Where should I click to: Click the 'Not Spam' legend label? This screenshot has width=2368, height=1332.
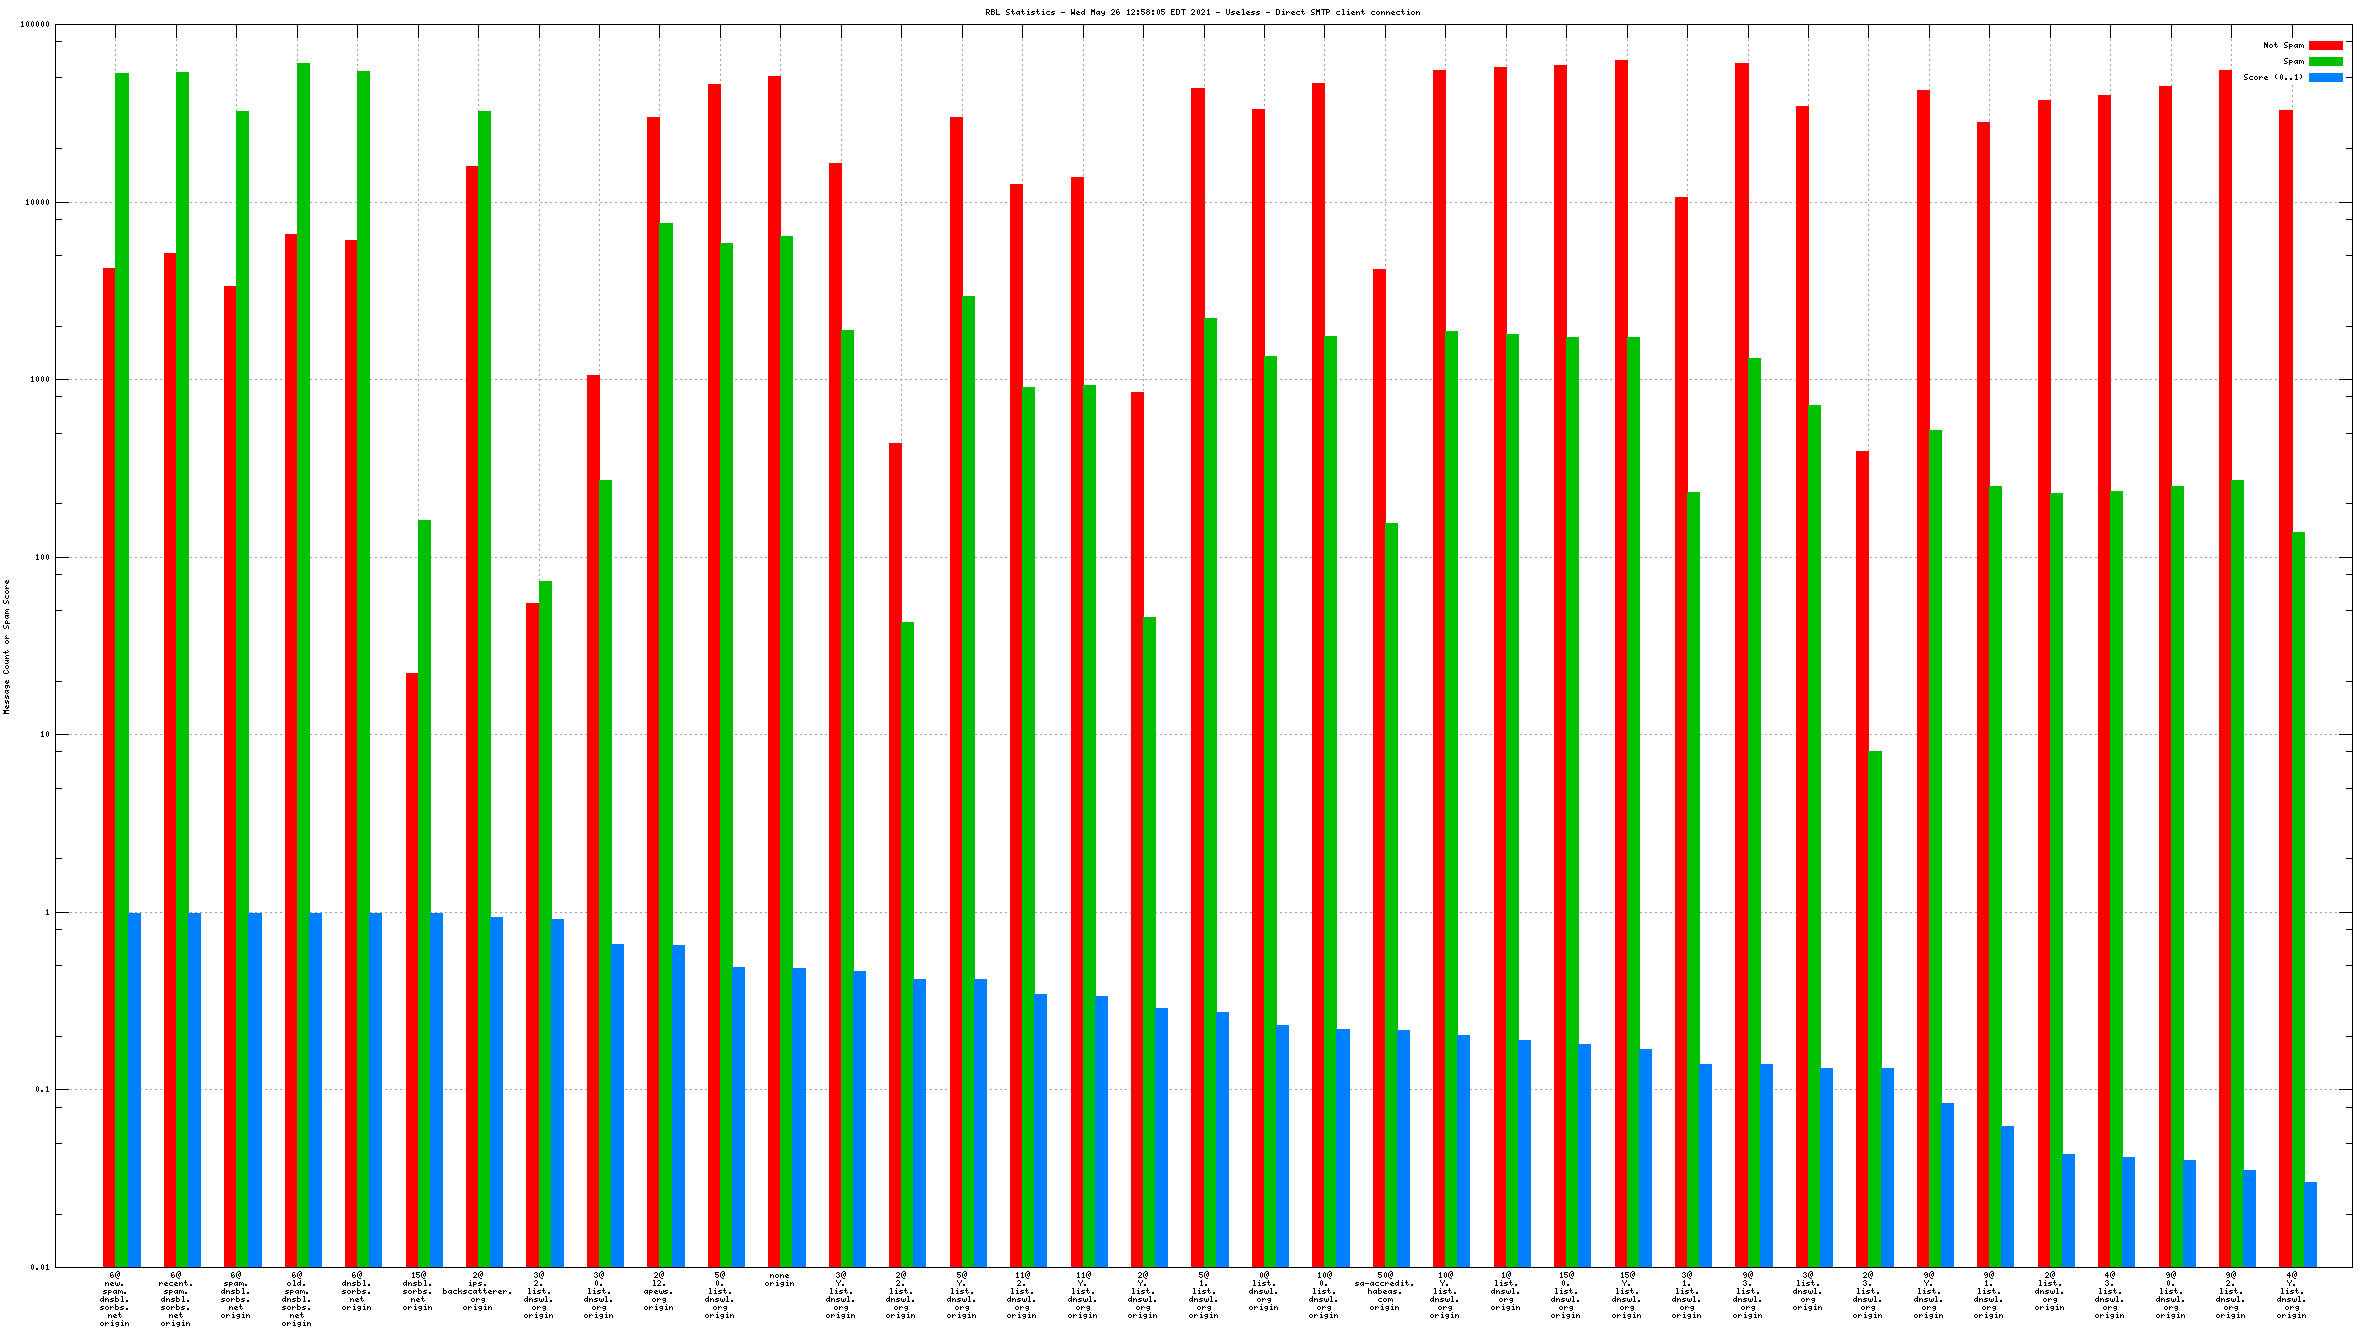(x=2283, y=45)
